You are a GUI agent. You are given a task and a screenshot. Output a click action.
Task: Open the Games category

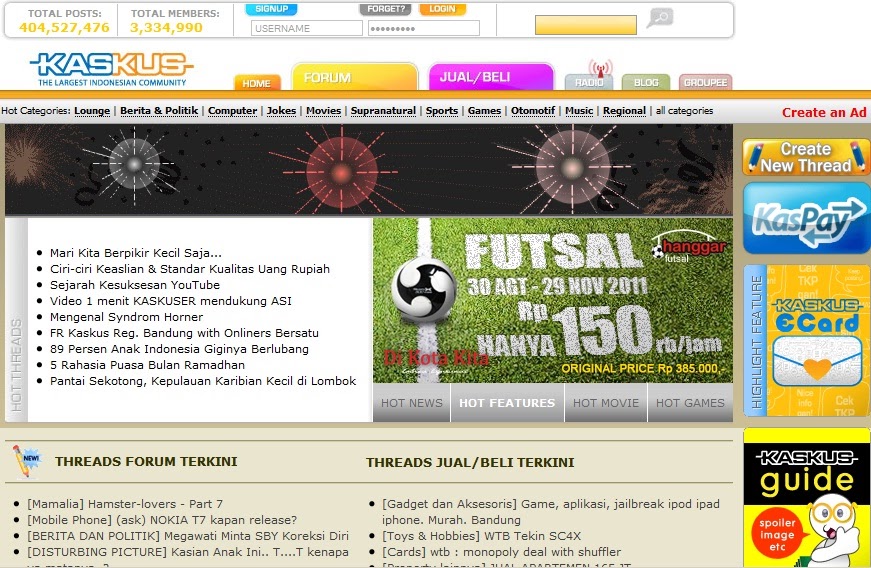pyautogui.click(x=484, y=111)
